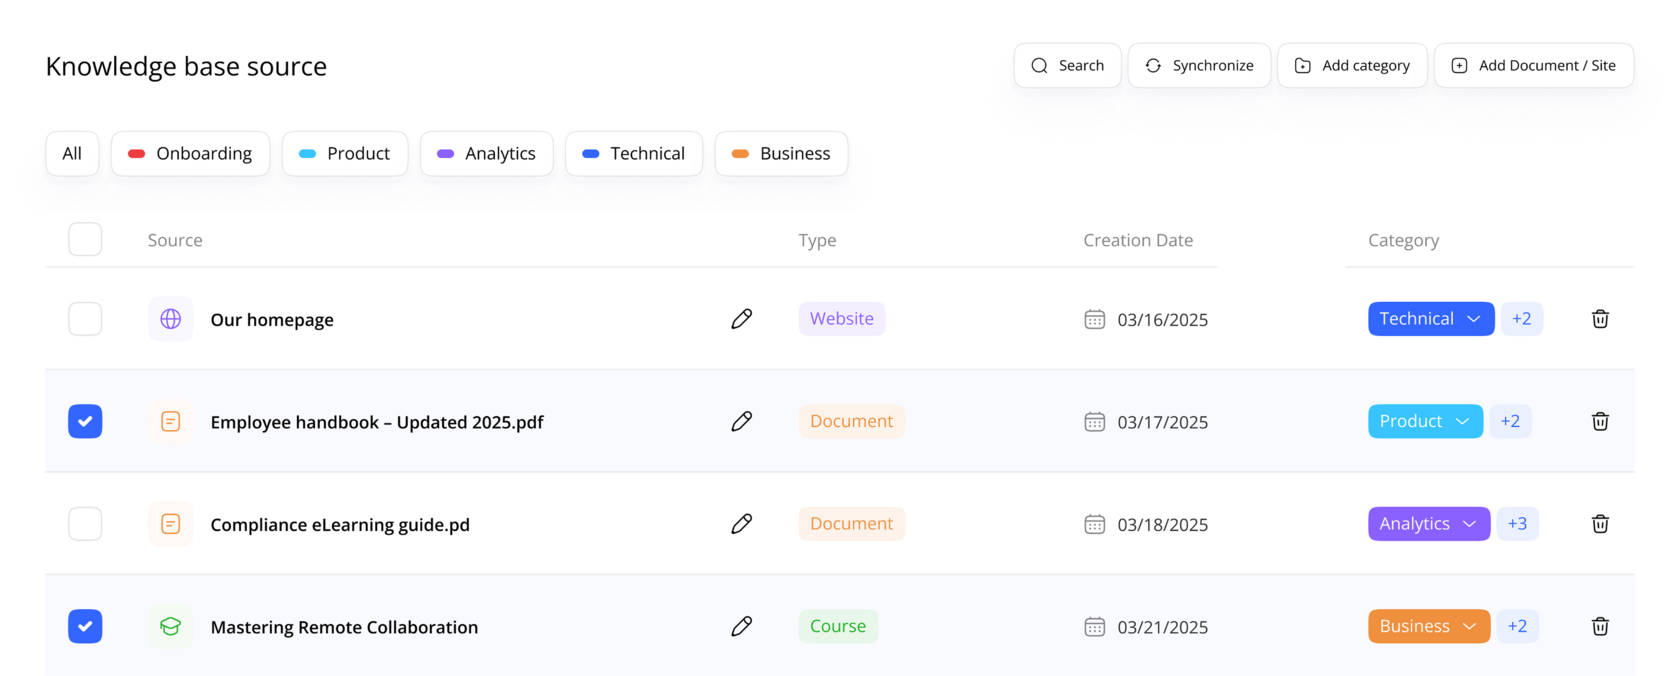Click the Website type tag
The height and width of the screenshot is (676, 1680).
click(842, 319)
